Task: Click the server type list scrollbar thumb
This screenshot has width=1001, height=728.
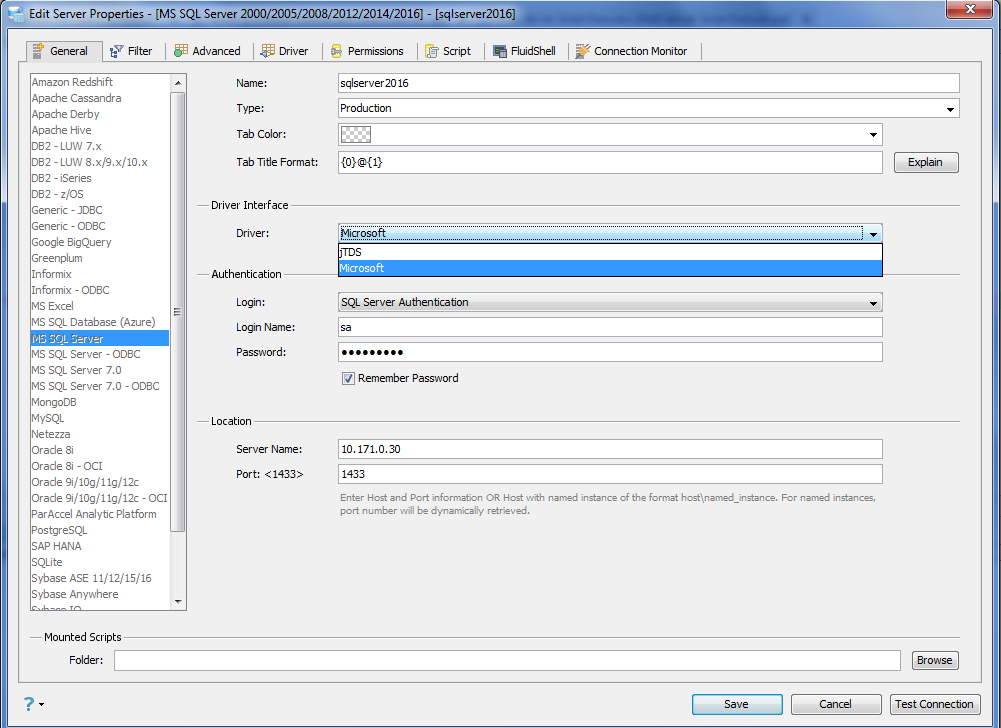Action: (x=178, y=312)
